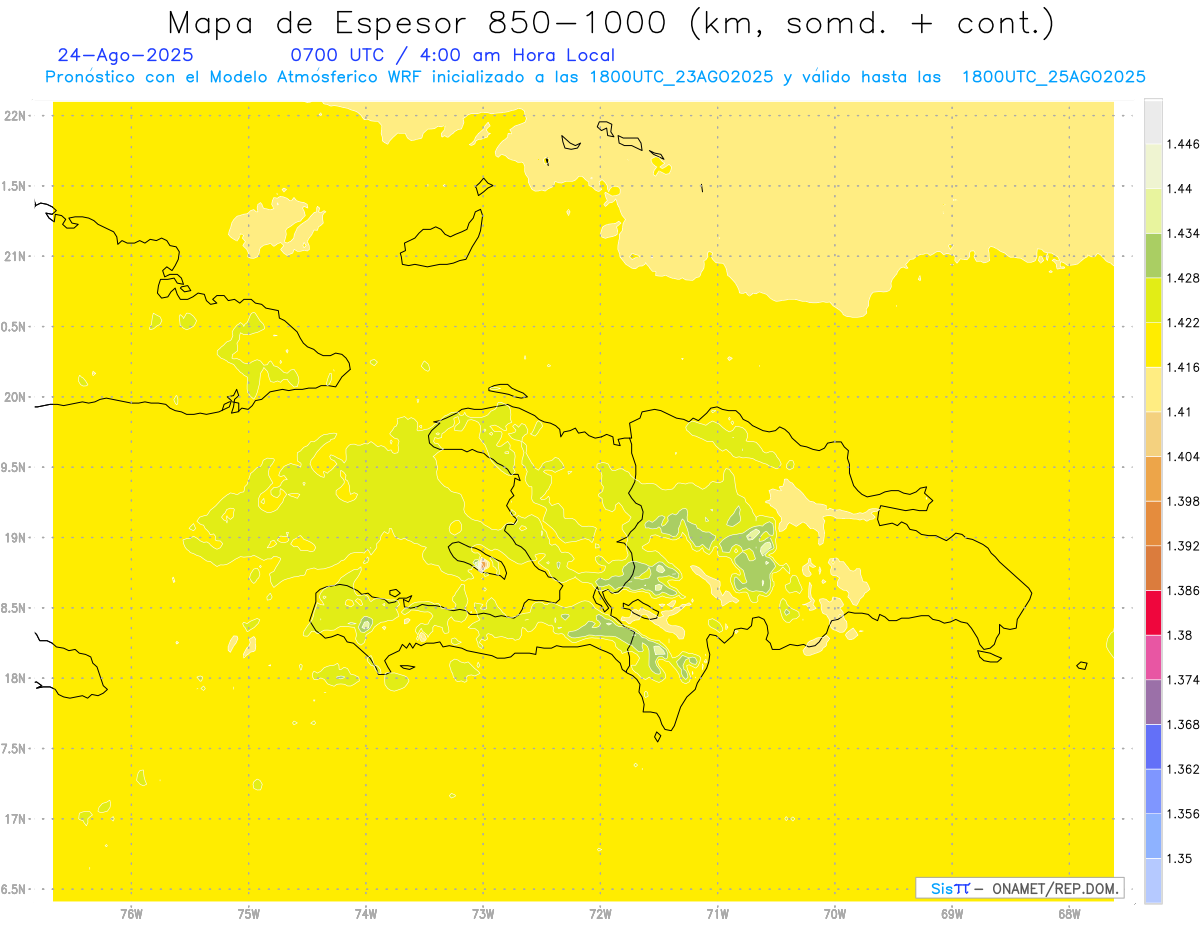Click the longitude label '74W'
Image resolution: width=1200 pixels, height=927 pixels.
coord(366,914)
